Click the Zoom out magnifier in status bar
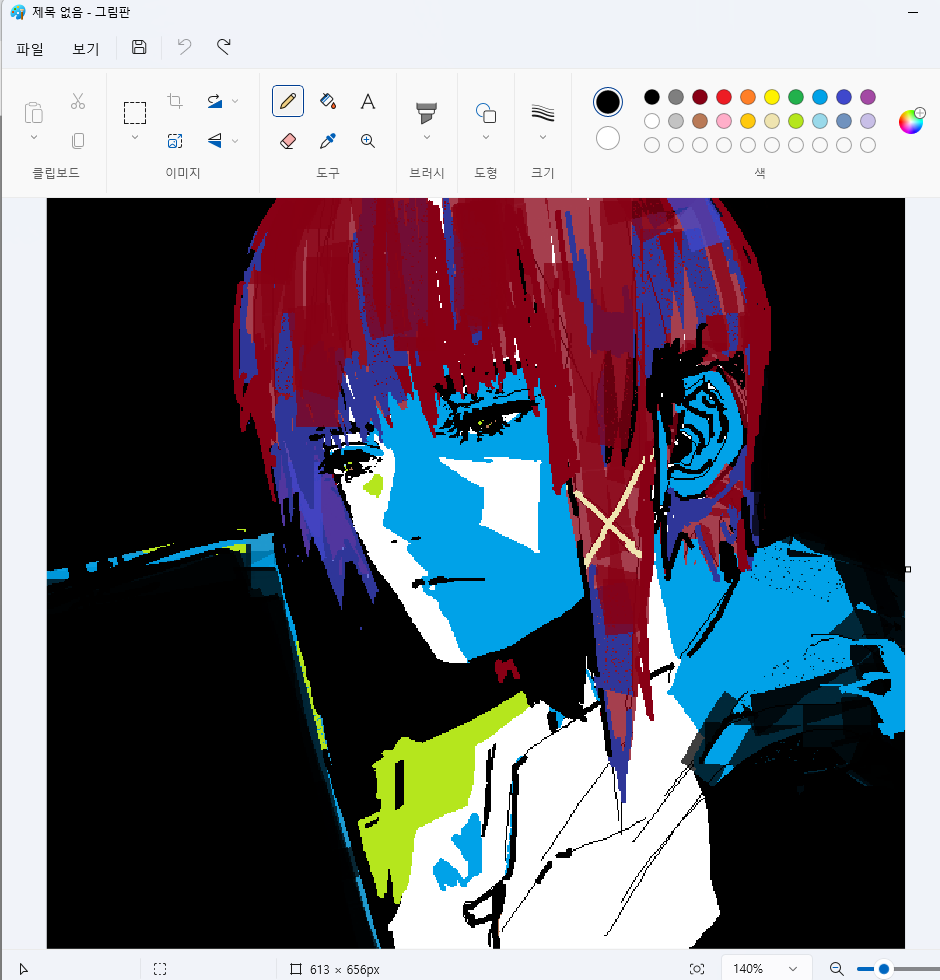The height and width of the screenshot is (980, 940). pyautogui.click(x=836, y=969)
